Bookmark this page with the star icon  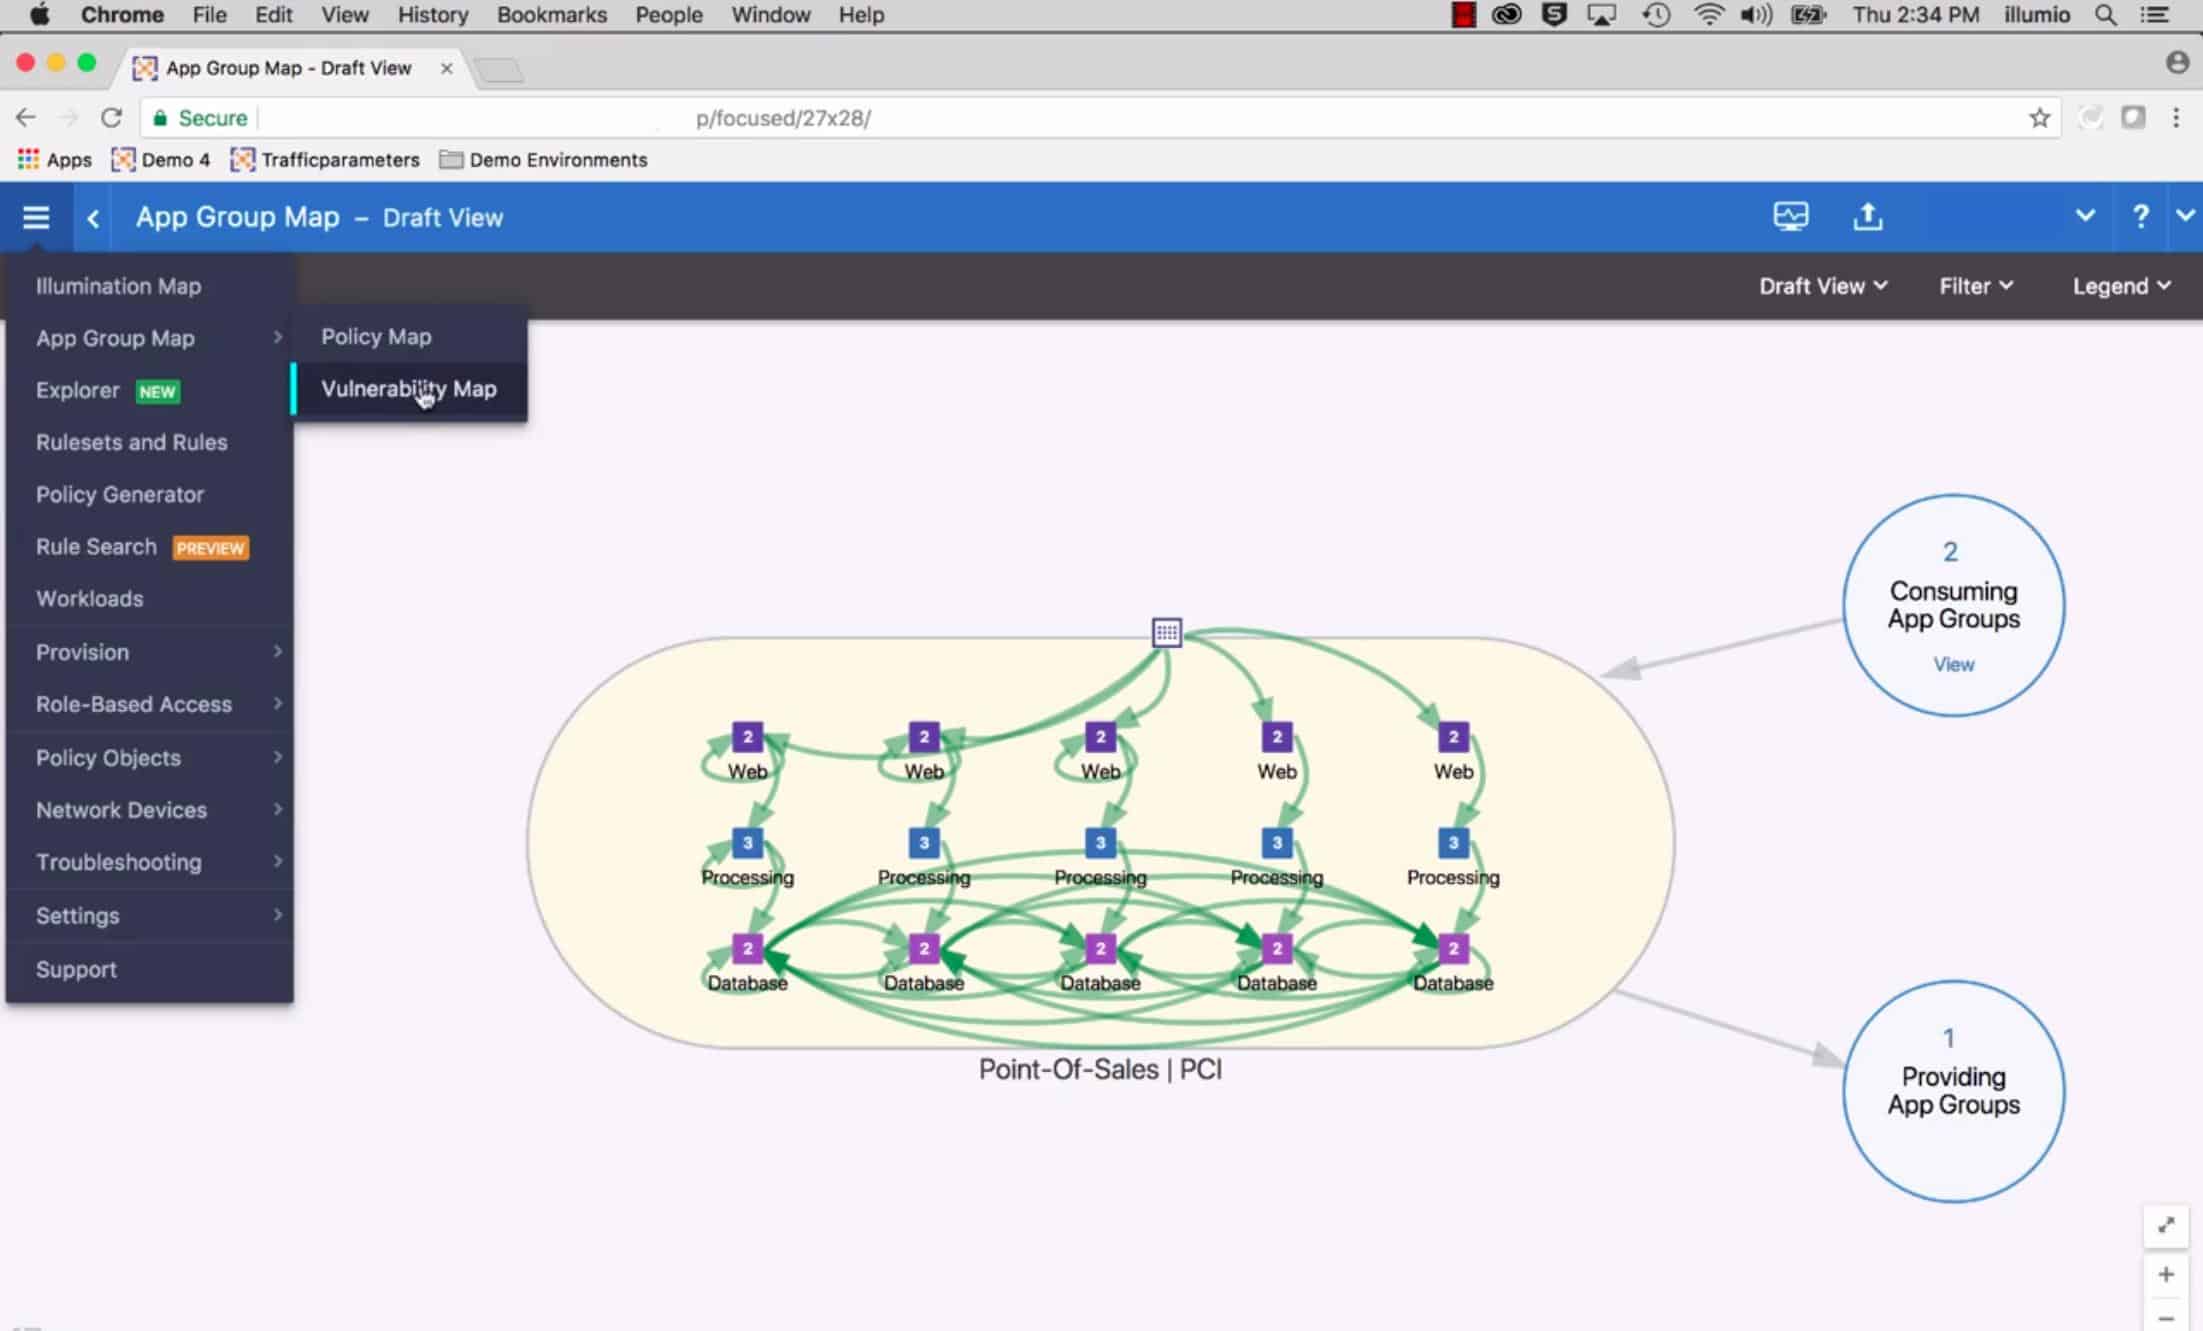click(2039, 118)
